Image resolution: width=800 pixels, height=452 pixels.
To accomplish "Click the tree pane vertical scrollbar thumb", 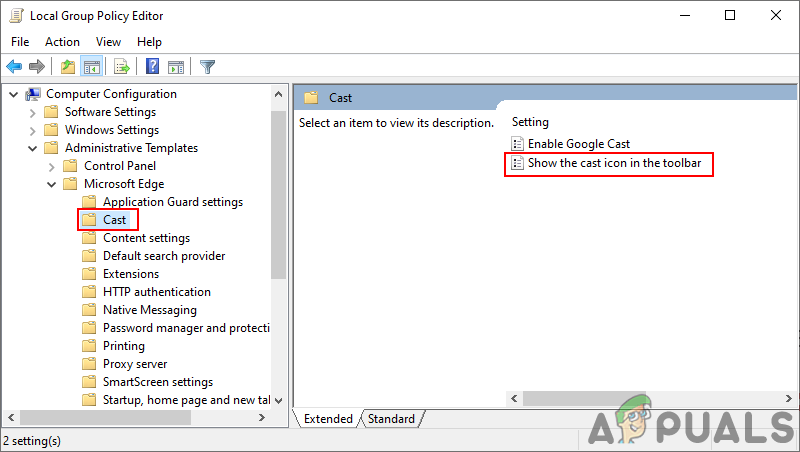I will (279, 194).
